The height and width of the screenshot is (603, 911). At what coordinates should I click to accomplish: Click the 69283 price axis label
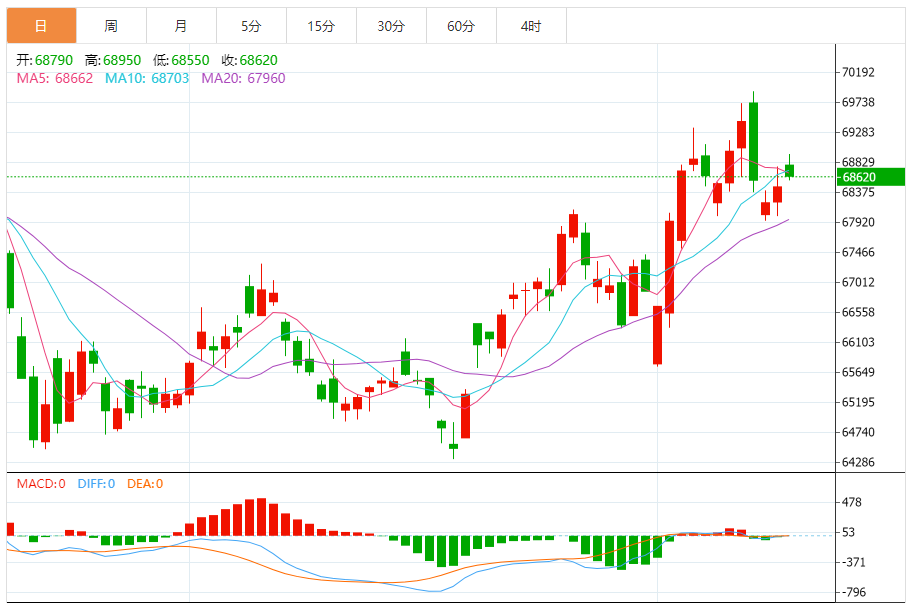pyautogui.click(x=858, y=132)
